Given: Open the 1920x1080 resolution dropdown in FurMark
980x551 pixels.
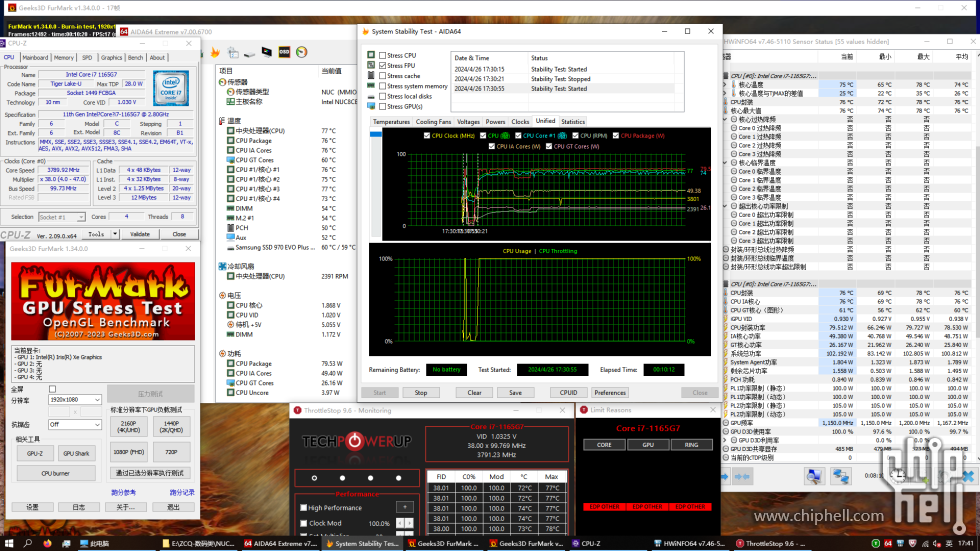Looking at the screenshot, I should [74, 399].
